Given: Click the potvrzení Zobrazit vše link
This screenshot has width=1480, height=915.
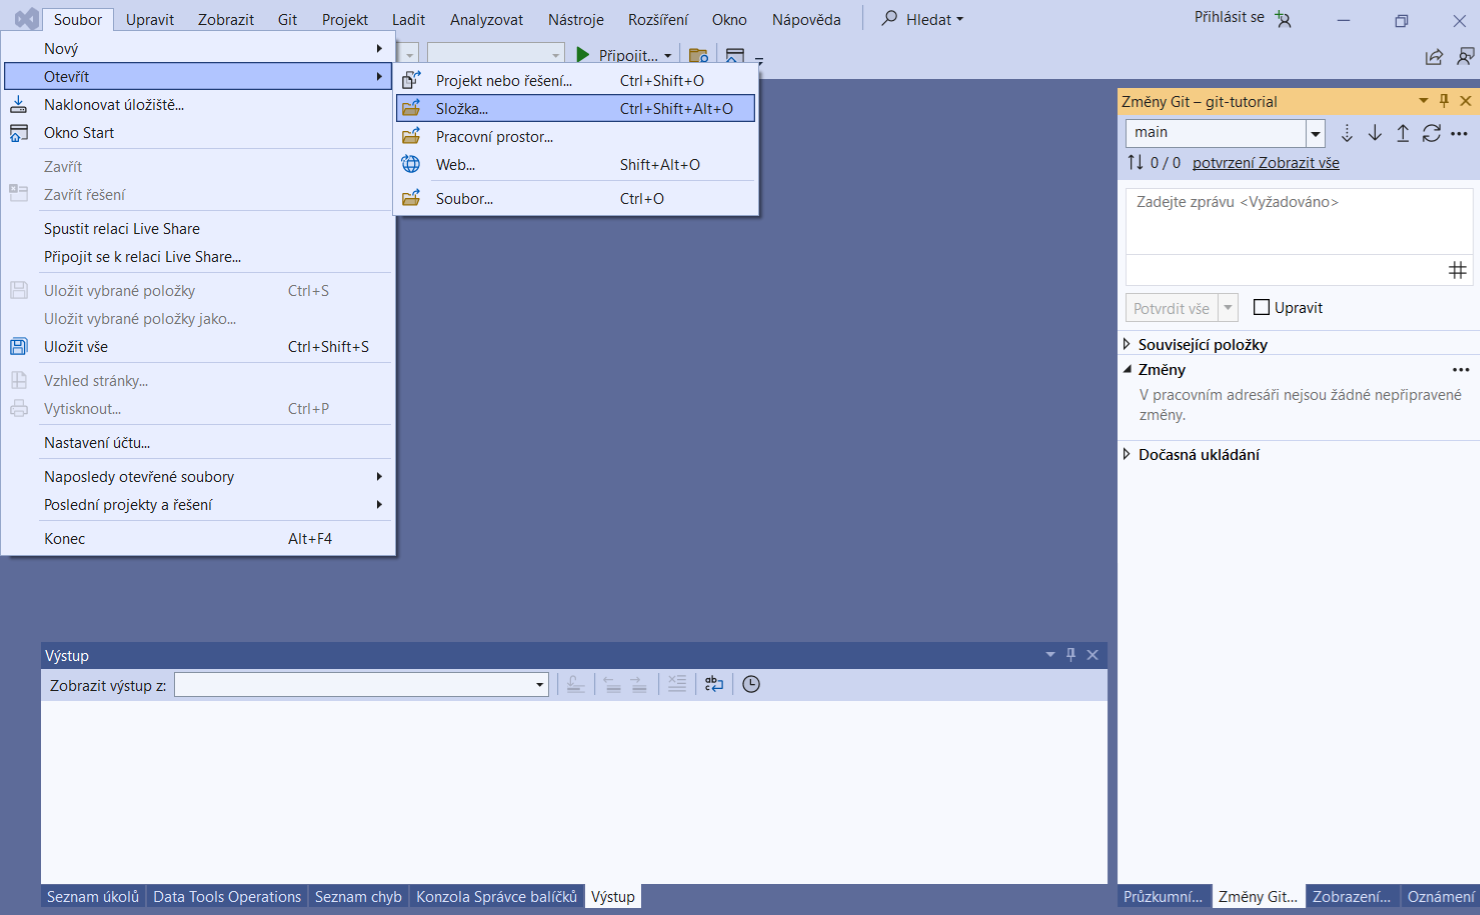Looking at the screenshot, I should pos(1265,163).
